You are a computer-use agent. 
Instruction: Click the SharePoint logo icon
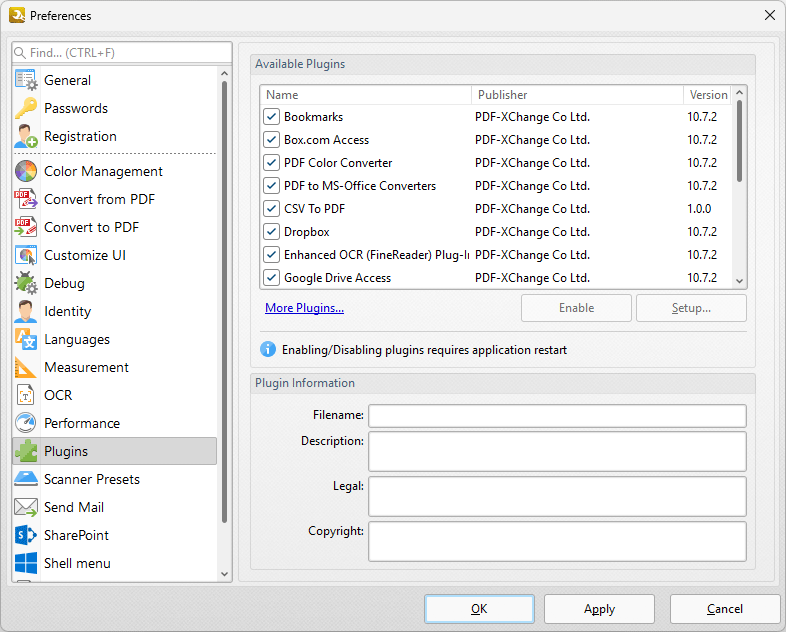pos(26,535)
